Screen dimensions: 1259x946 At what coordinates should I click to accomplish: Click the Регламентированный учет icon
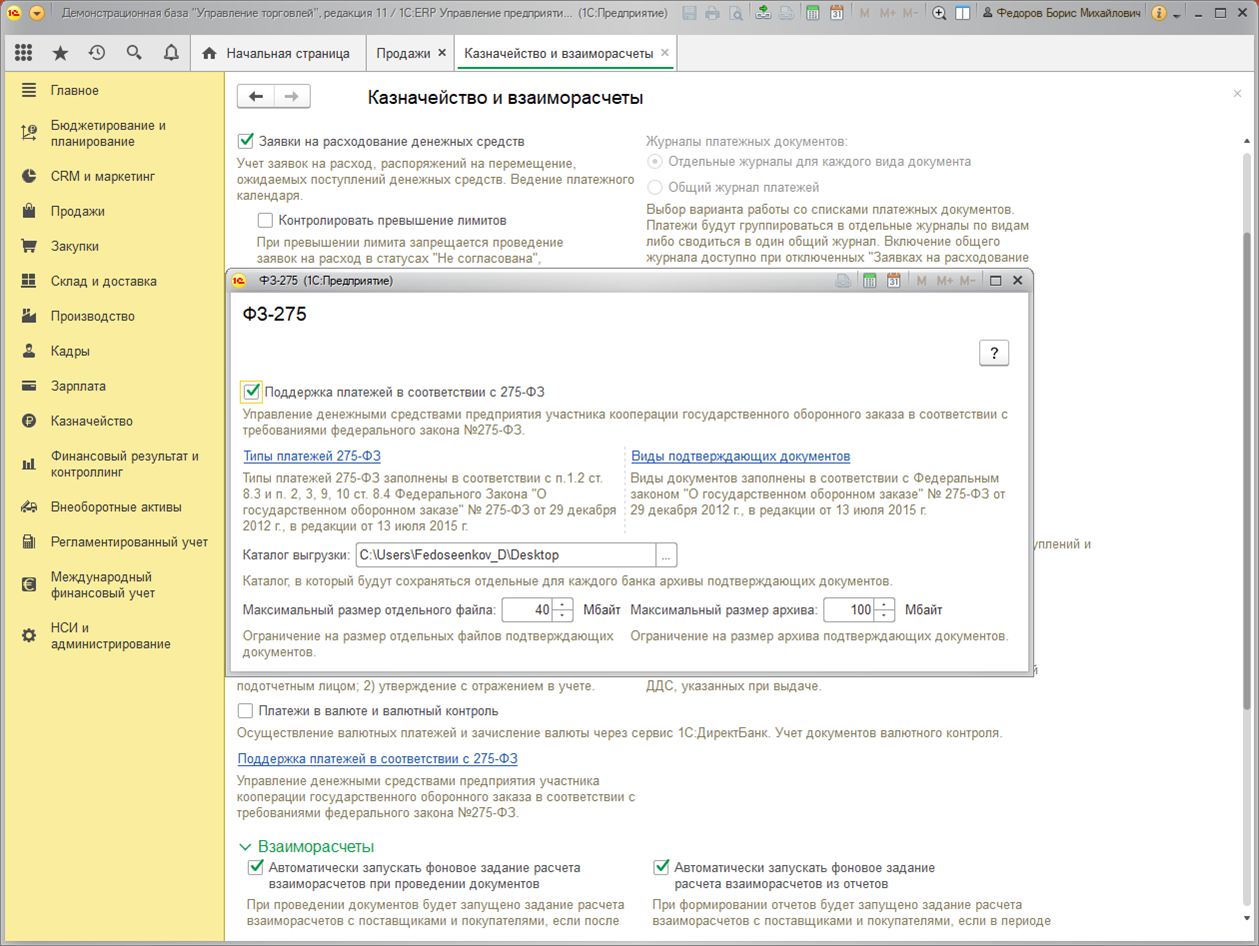29,542
